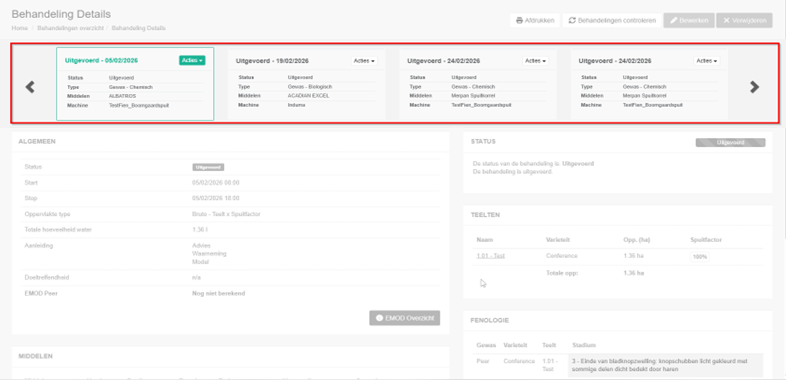Click the Model reason text

(201, 262)
